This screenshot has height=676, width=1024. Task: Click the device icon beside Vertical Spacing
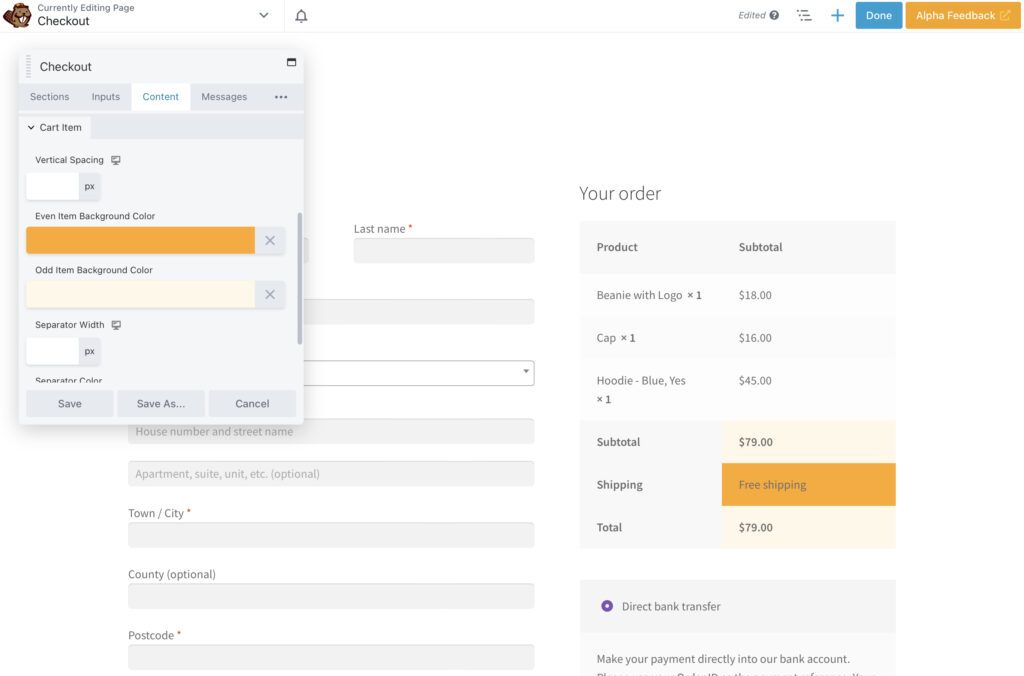click(116, 159)
